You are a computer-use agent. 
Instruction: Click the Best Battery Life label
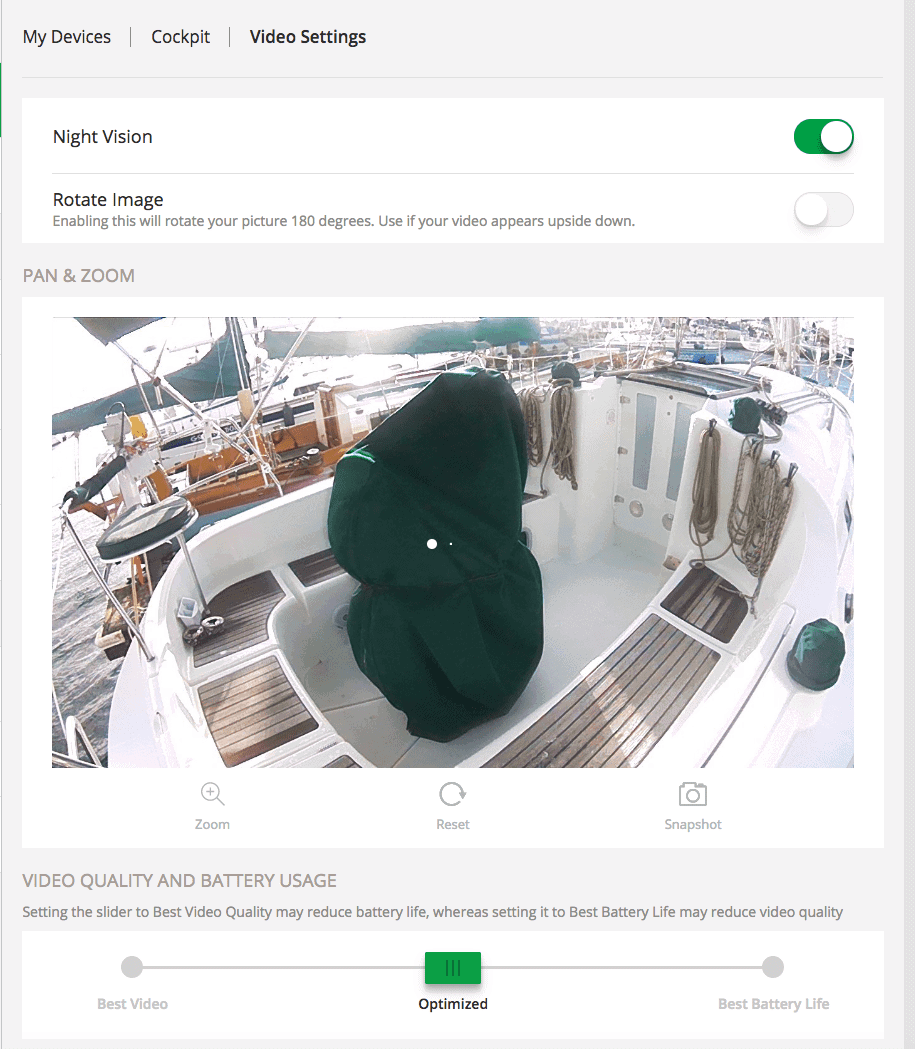coord(773,1003)
